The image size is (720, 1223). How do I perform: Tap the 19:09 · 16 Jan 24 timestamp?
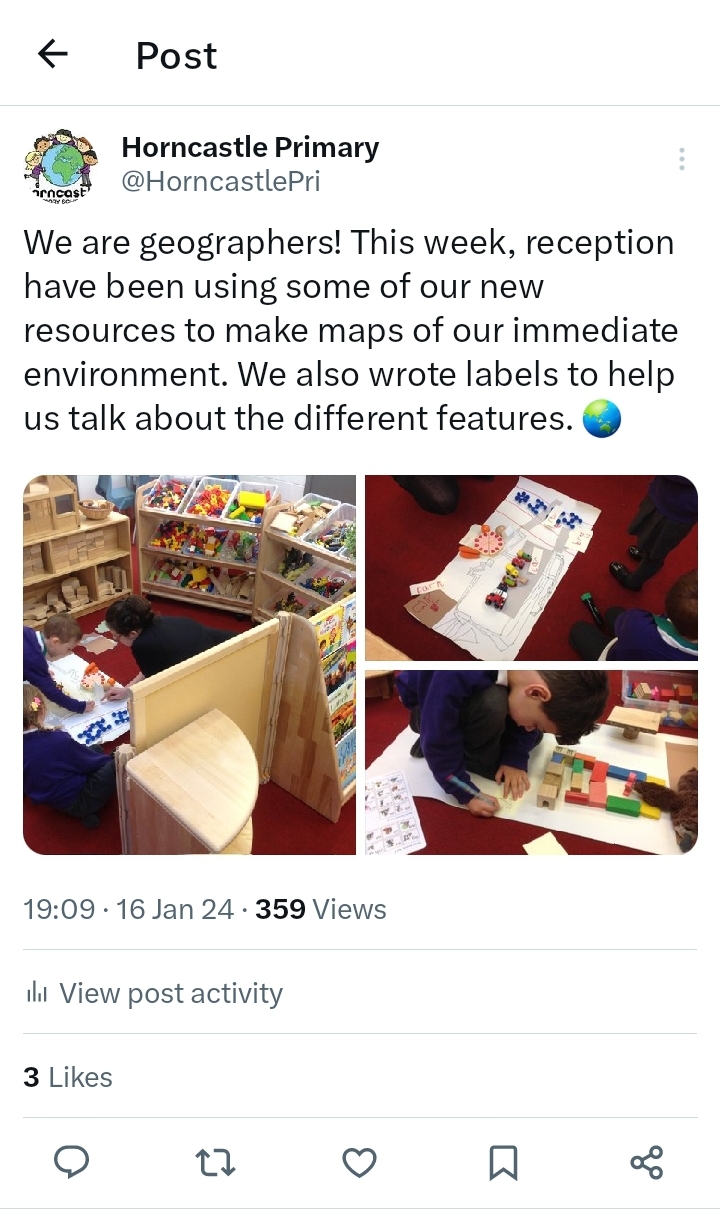129,909
